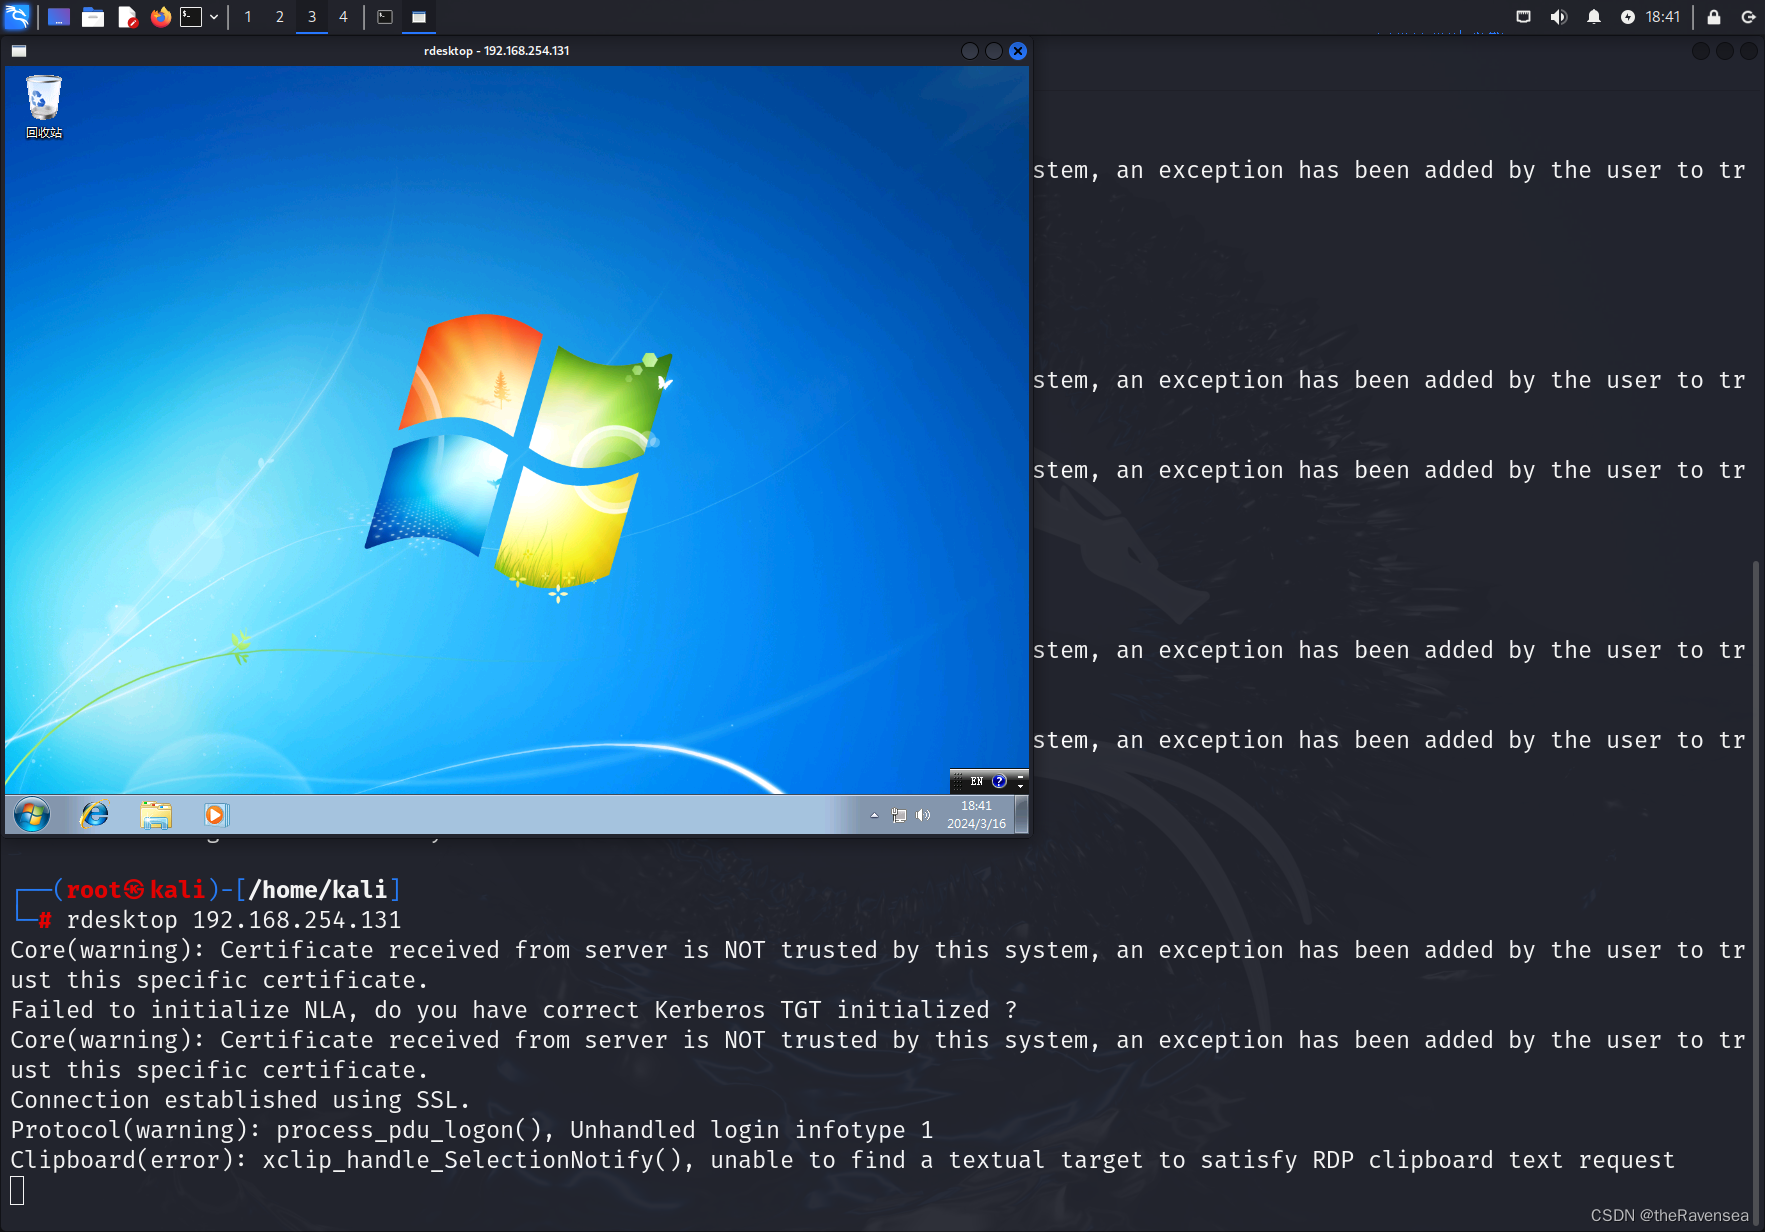
Task: Minimize the language bar
Action: [x=1021, y=777]
